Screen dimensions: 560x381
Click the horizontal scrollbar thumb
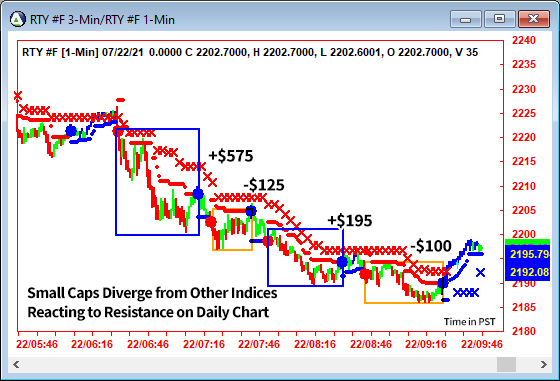pos(506,365)
